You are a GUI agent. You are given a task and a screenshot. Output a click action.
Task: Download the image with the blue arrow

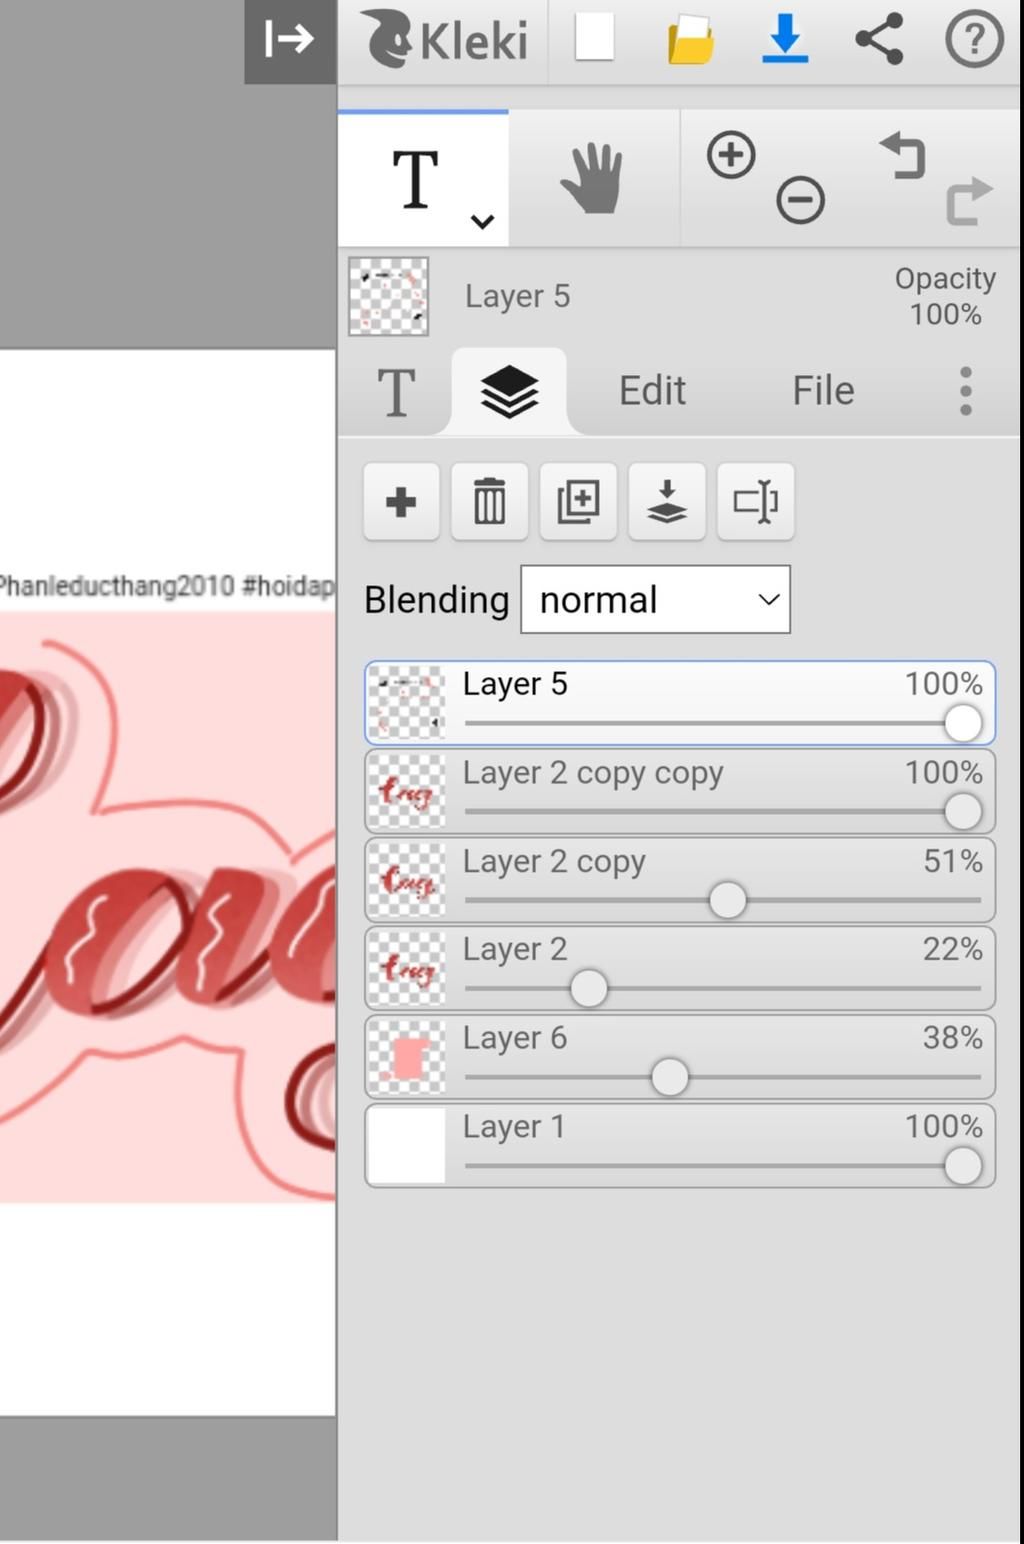[x=785, y=40]
